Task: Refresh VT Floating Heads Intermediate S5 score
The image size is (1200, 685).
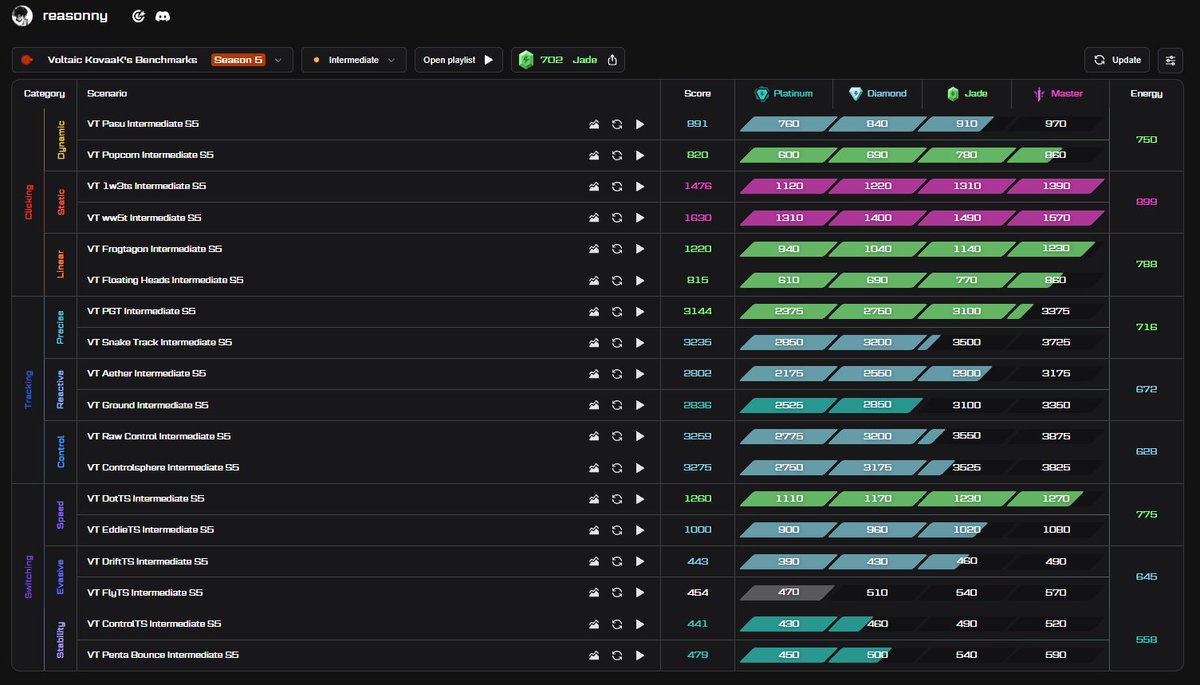Action: point(617,280)
